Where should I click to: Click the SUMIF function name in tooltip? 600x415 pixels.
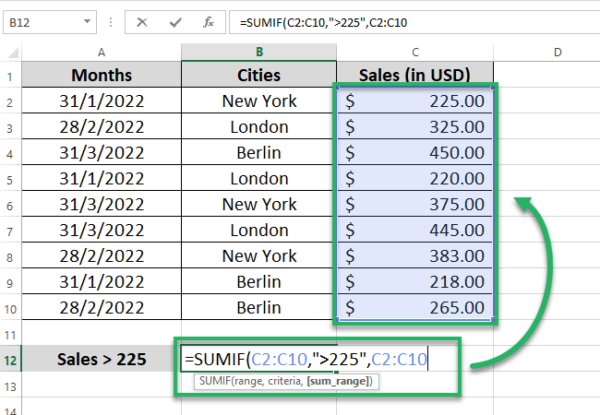(x=215, y=381)
